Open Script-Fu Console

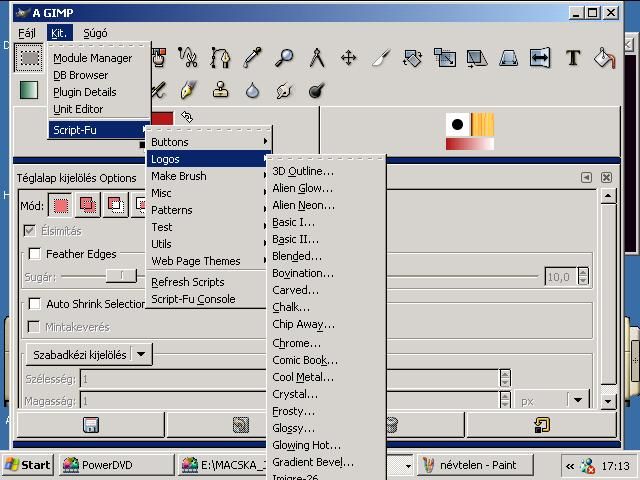pos(209,299)
